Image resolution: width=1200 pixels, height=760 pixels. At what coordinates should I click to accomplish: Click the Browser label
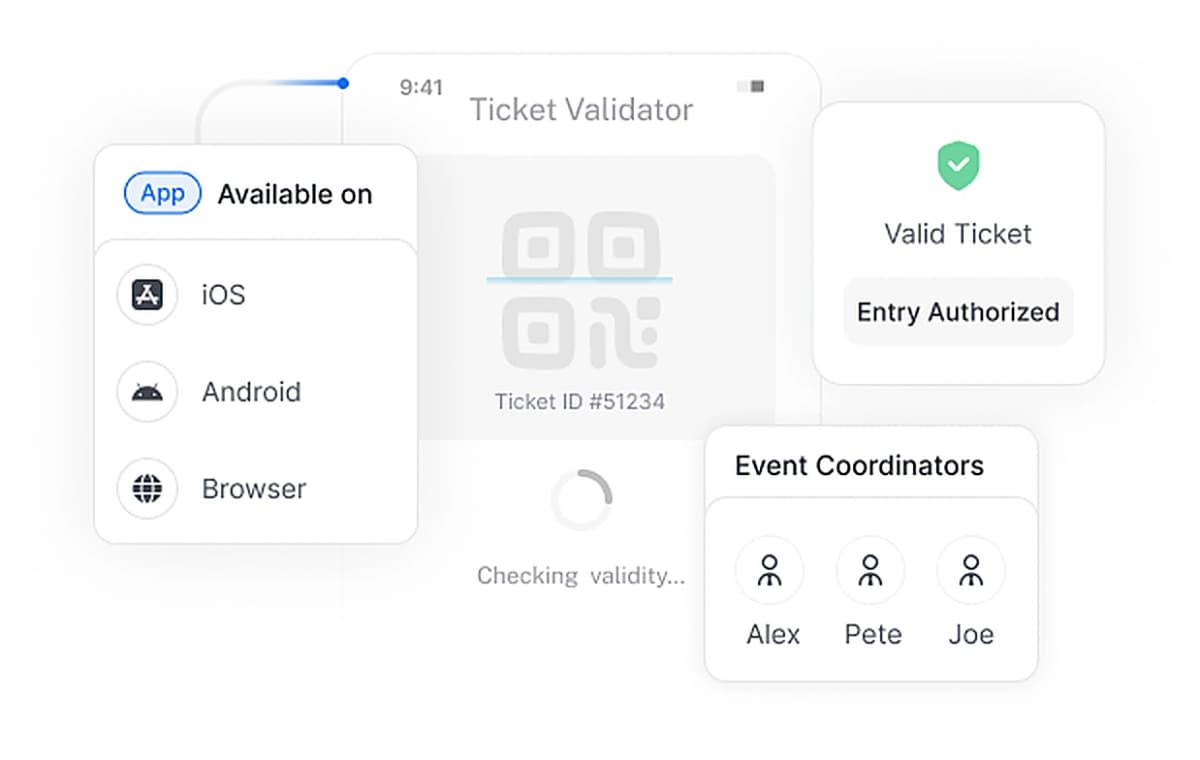point(254,489)
